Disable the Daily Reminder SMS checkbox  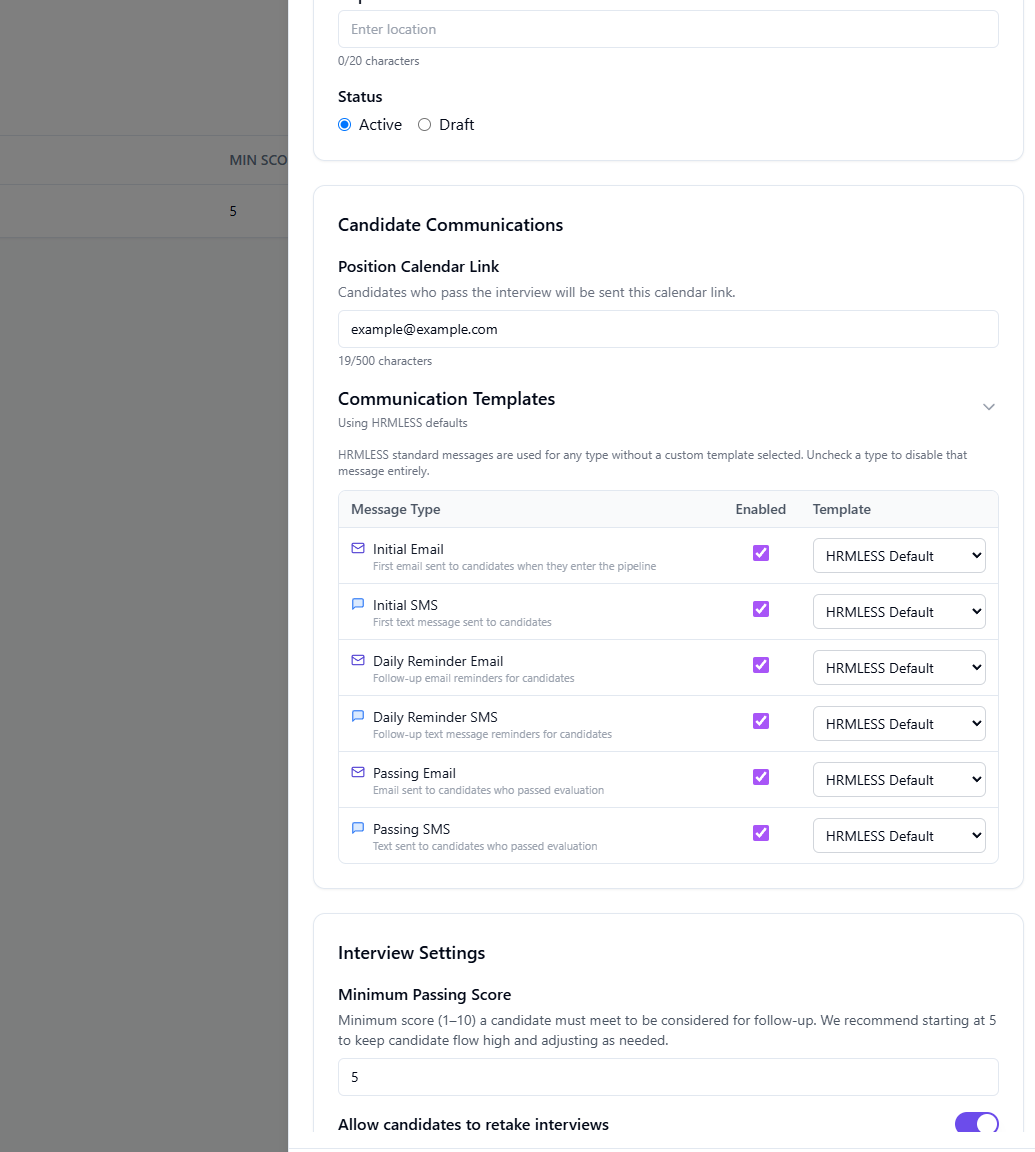click(x=761, y=721)
